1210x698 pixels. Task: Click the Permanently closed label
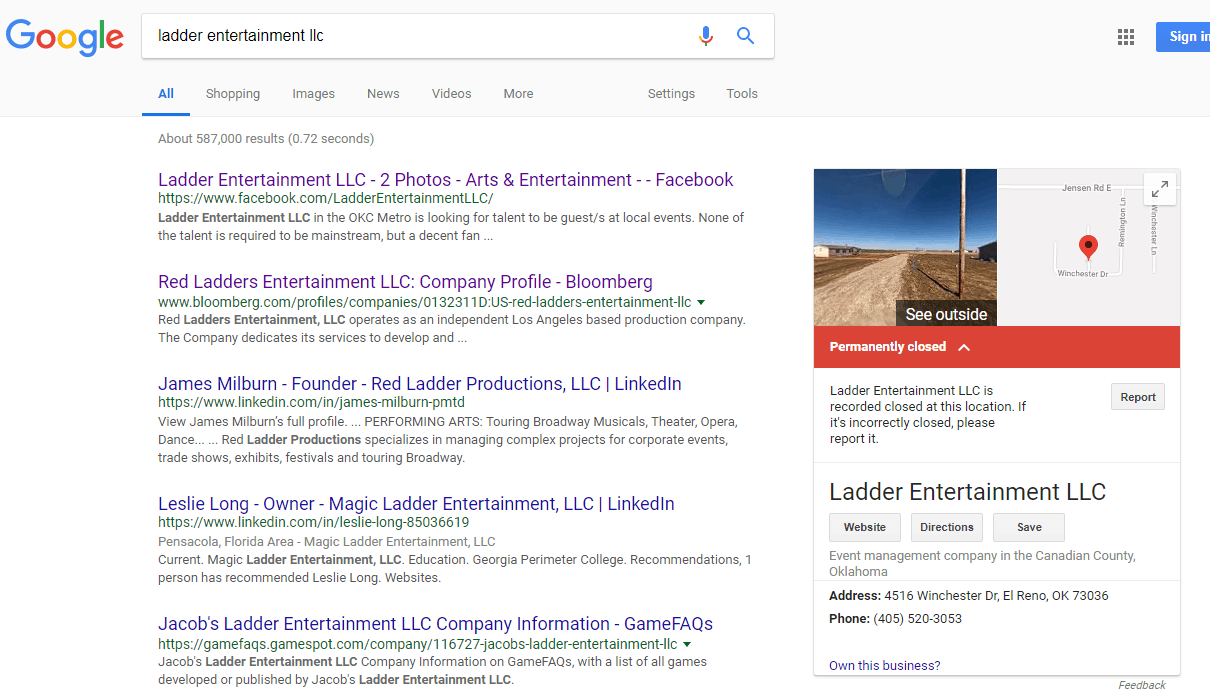tap(888, 347)
